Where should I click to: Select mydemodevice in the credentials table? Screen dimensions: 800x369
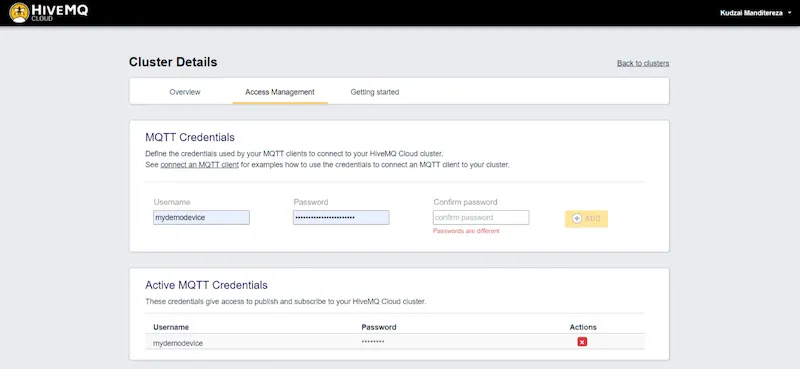pyautogui.click(x=178, y=343)
